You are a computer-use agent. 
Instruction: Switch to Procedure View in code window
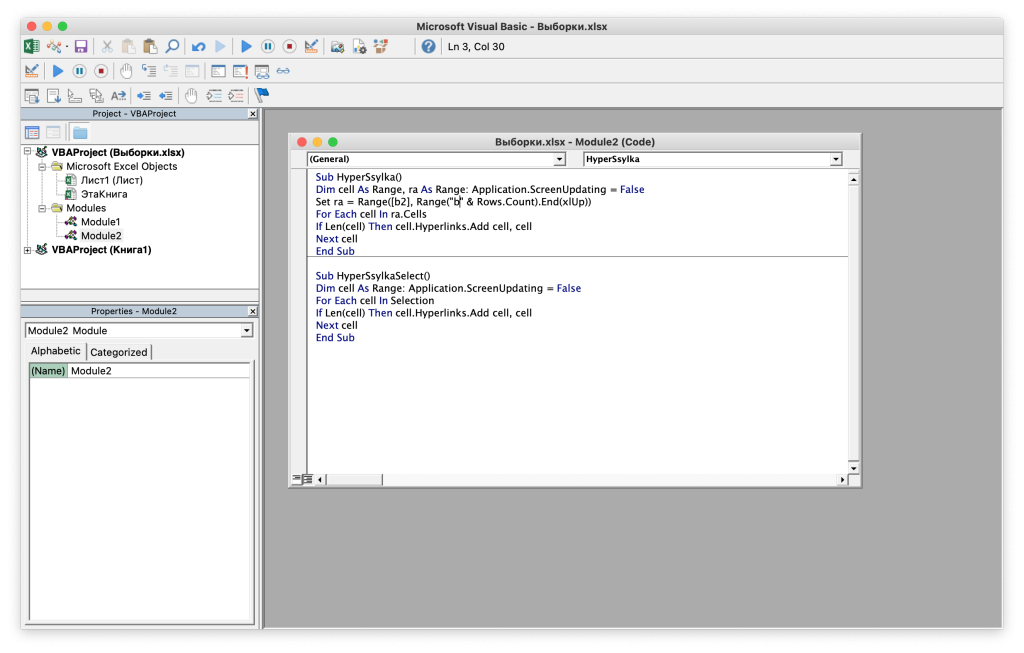(296, 479)
